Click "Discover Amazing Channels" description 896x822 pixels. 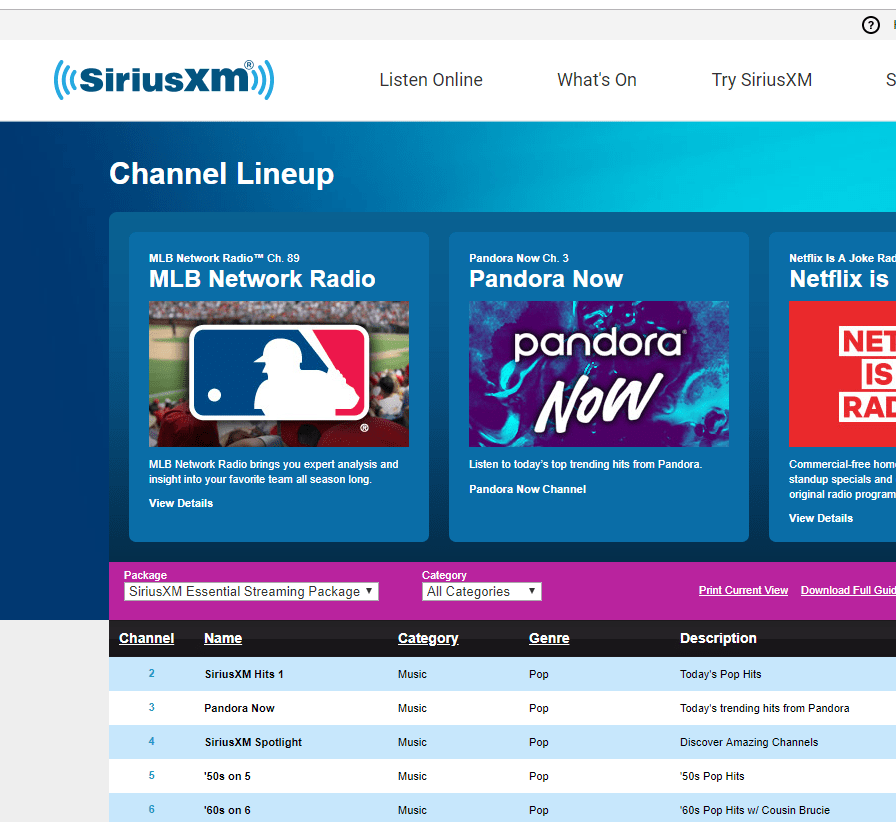coord(749,742)
